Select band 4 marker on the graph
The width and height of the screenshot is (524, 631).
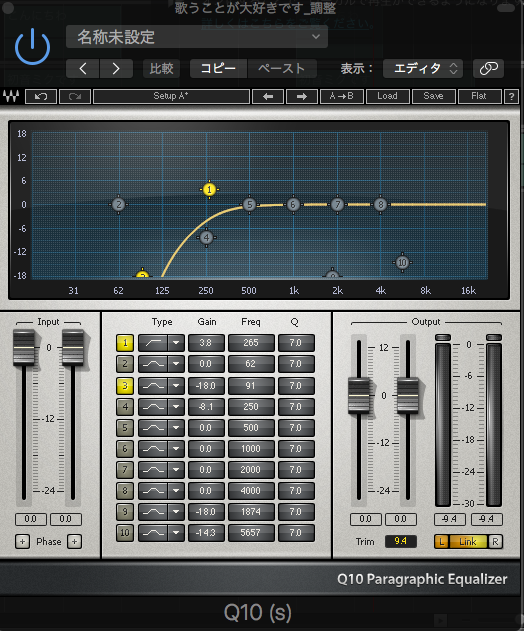click(x=206, y=237)
